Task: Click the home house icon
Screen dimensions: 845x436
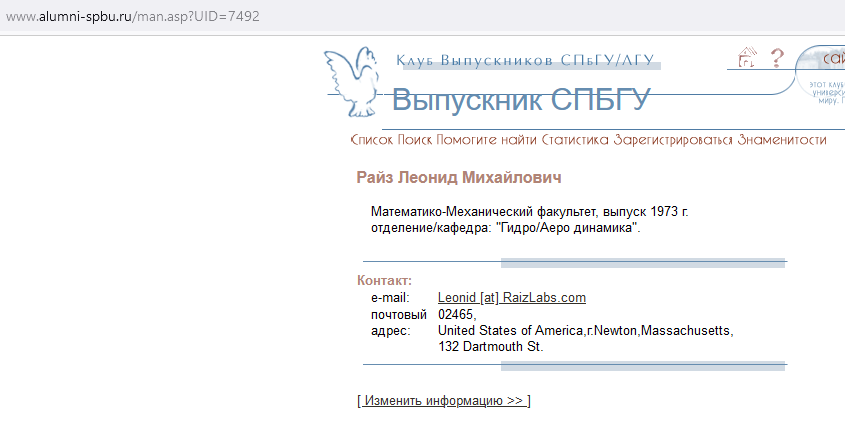Action: point(747,57)
